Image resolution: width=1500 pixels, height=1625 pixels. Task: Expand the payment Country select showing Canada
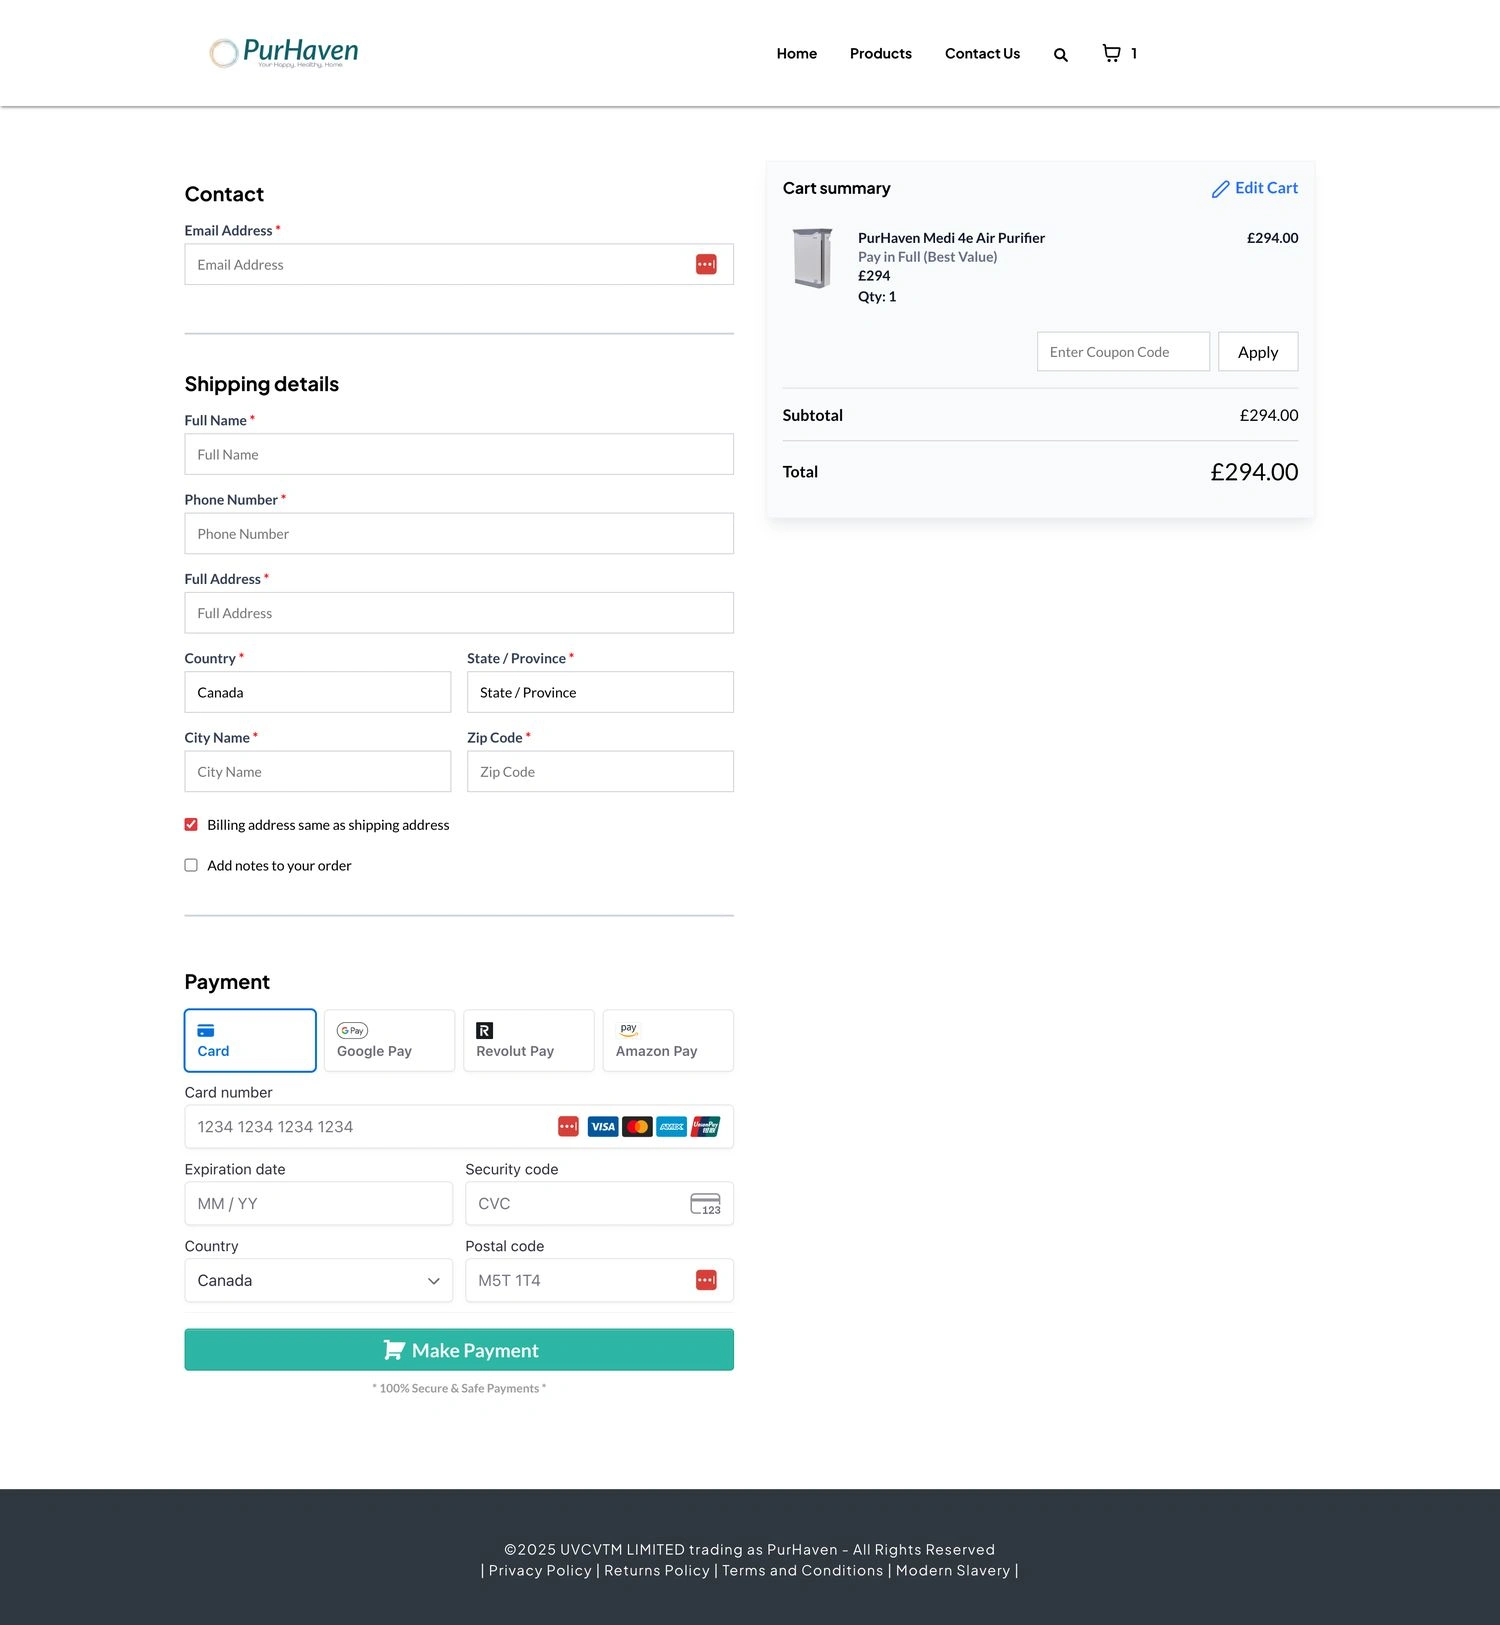pyautogui.click(x=319, y=1280)
